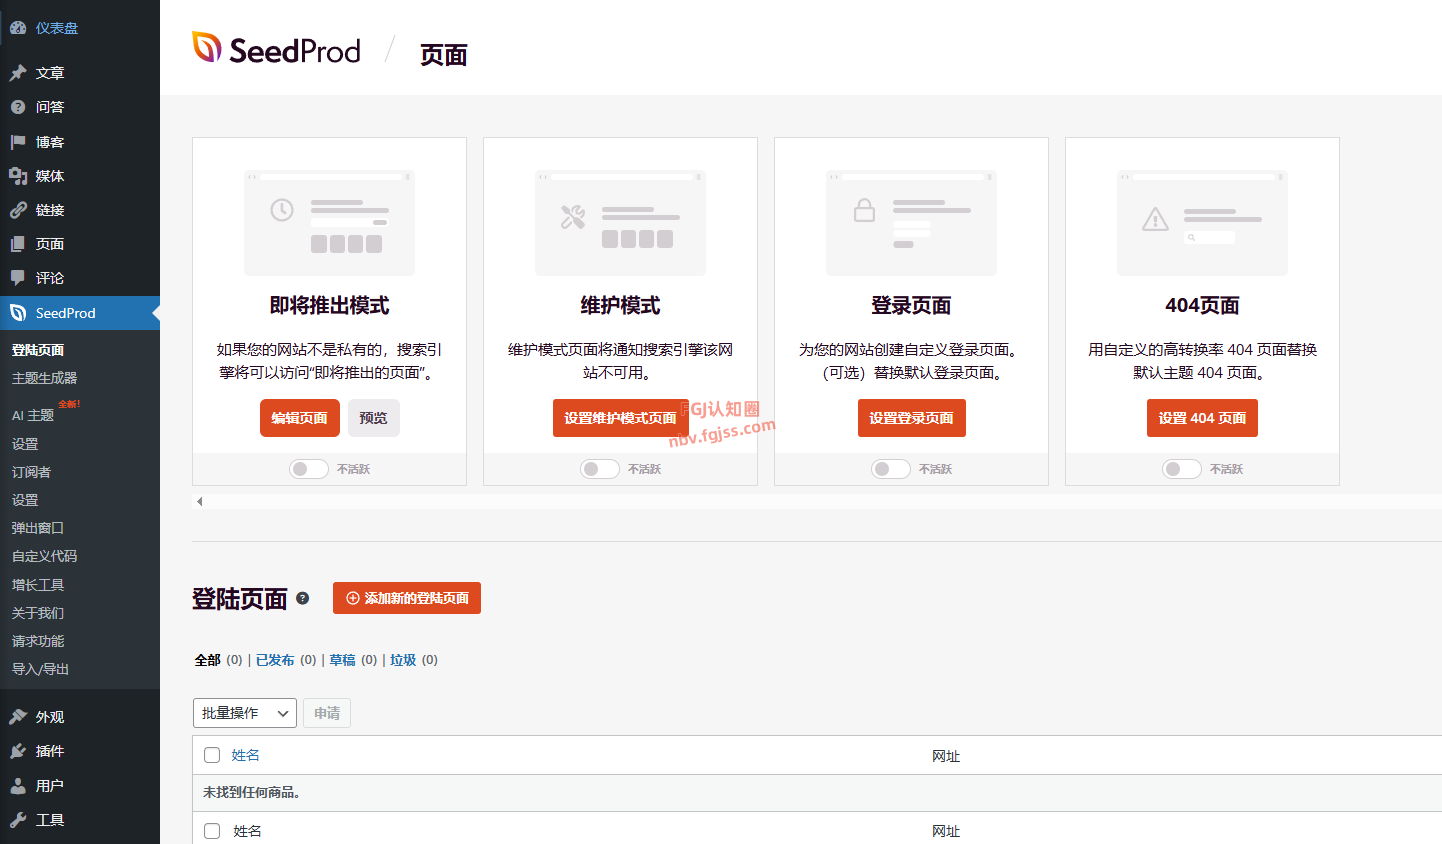
Task: Click the comment bubble icon beside 评论
Action: 18,278
